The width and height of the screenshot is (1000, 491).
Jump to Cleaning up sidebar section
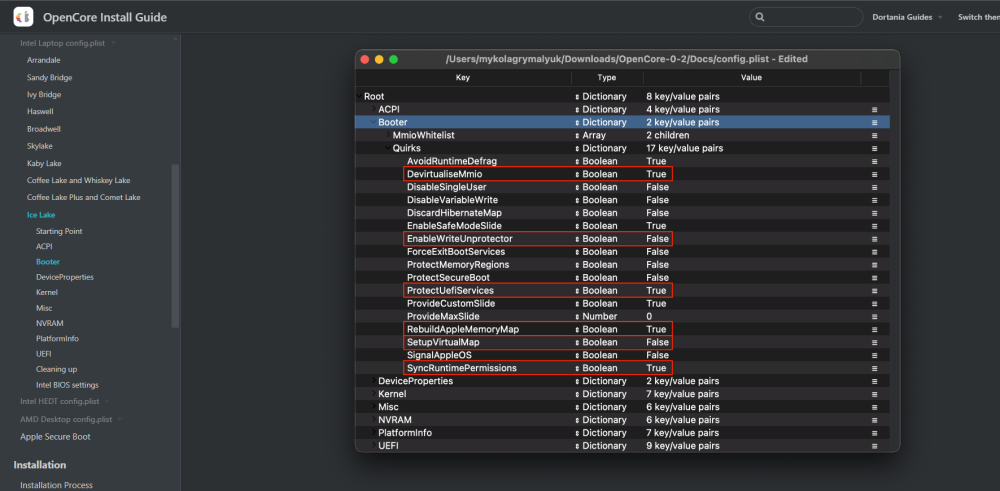coord(56,369)
